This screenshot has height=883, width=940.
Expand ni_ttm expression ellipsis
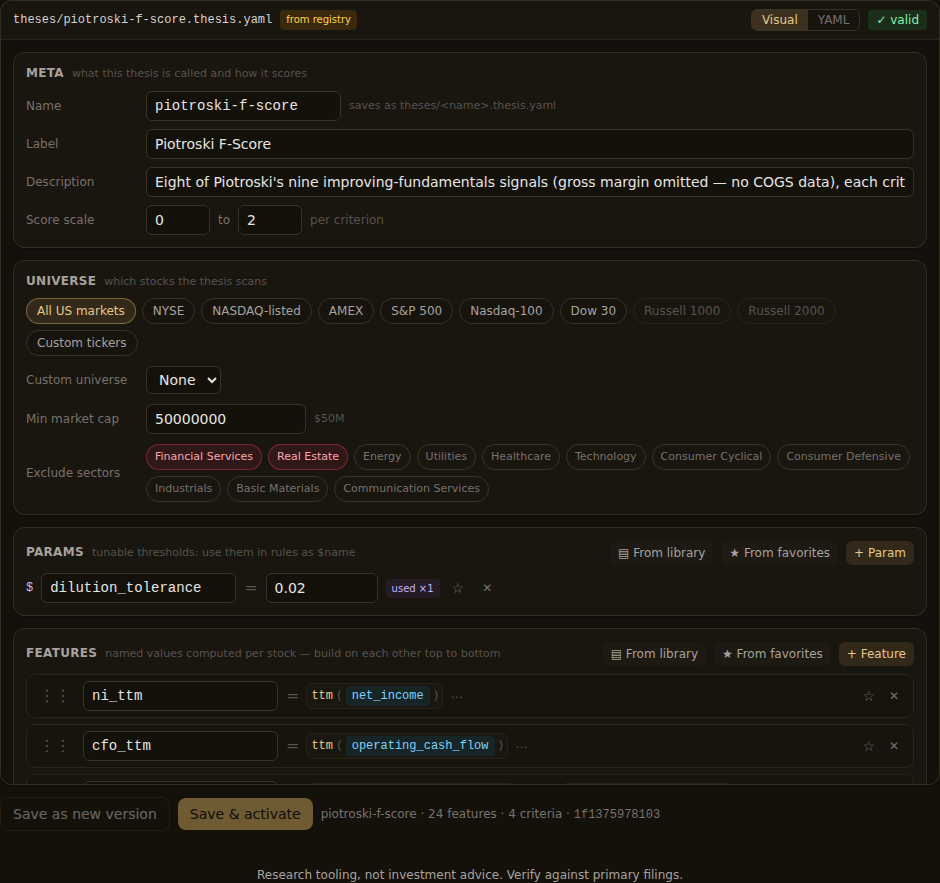click(x=457, y=696)
